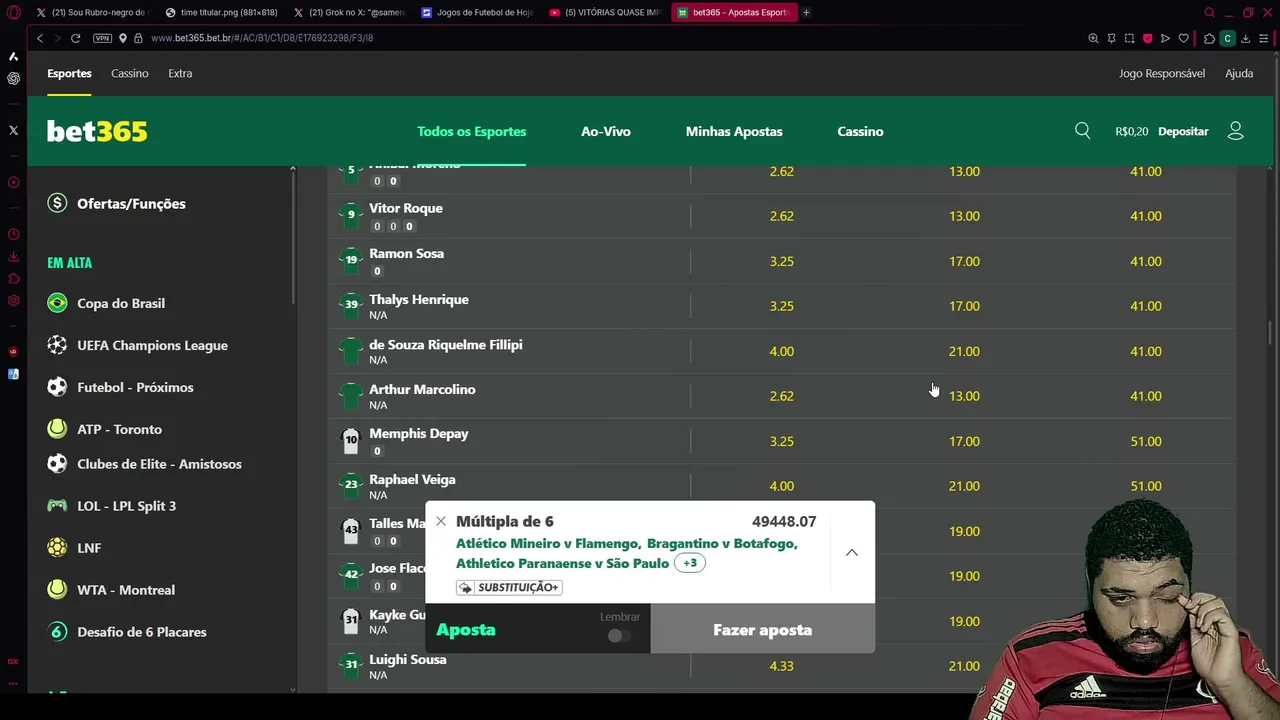
Task: Open the account profile icon
Action: click(x=1236, y=131)
